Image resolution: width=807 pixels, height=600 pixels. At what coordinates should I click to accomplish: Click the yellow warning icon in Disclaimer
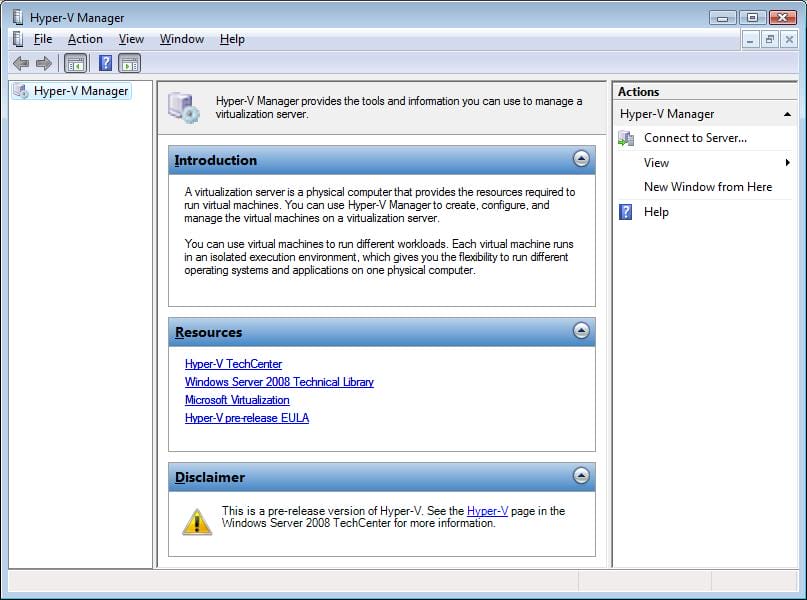(x=197, y=522)
